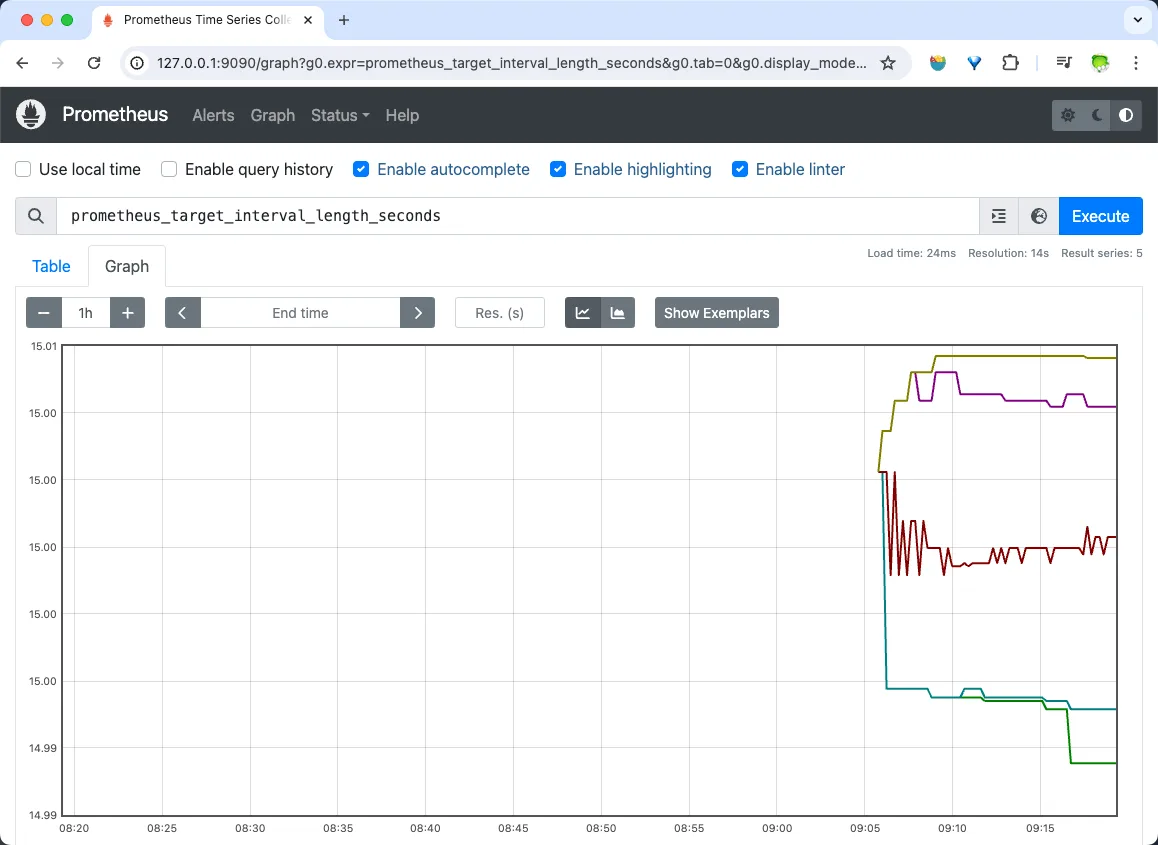Click the Prometheus torch logo icon

point(32,115)
